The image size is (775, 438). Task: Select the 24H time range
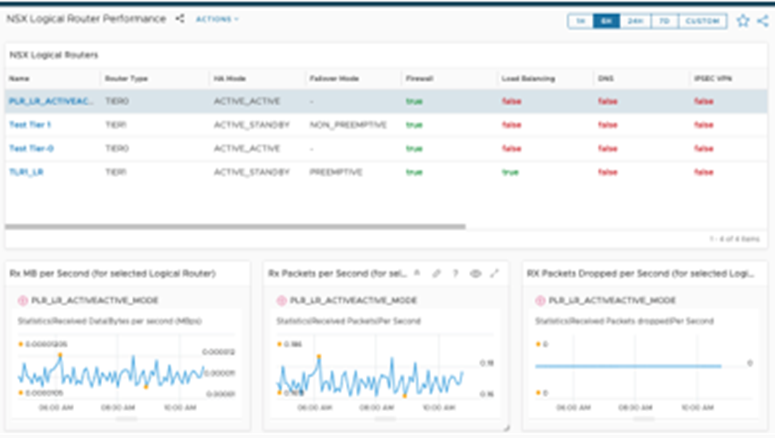[635, 21]
